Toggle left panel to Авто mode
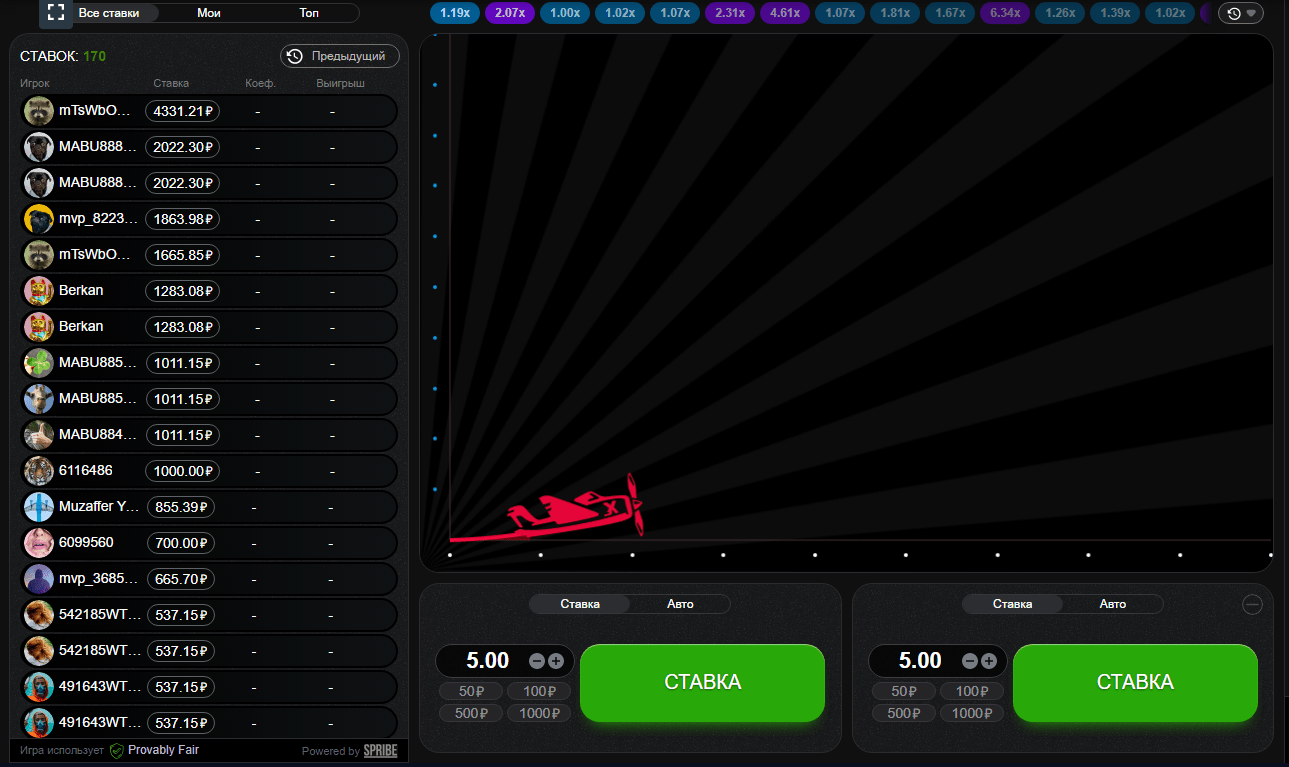The width and height of the screenshot is (1289, 767). point(680,604)
